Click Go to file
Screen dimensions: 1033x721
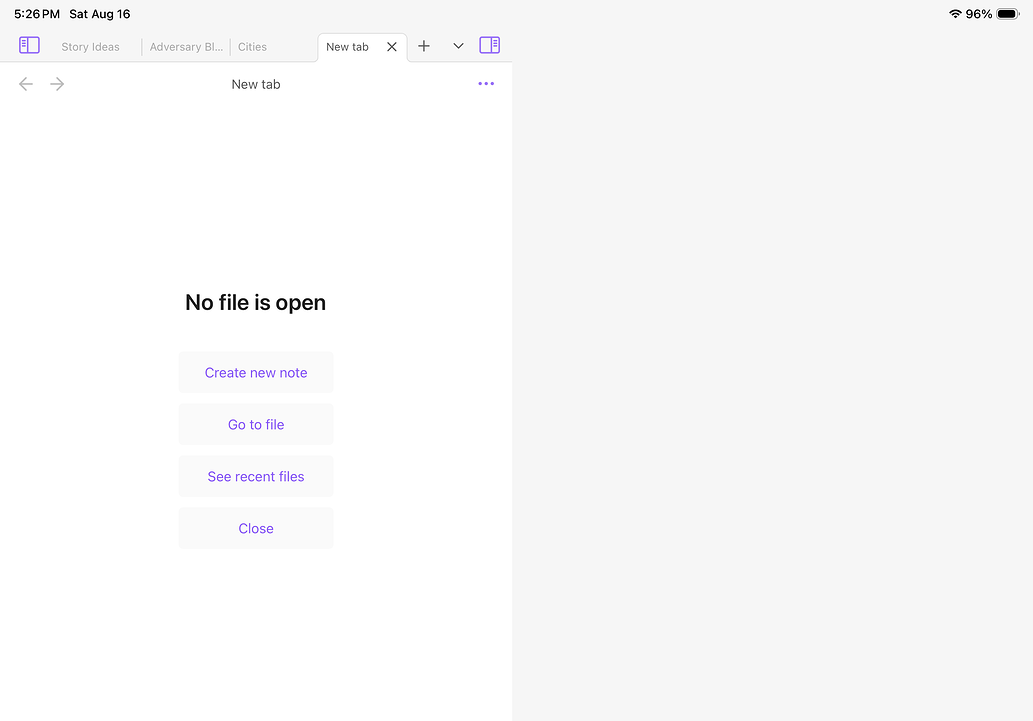tap(256, 424)
